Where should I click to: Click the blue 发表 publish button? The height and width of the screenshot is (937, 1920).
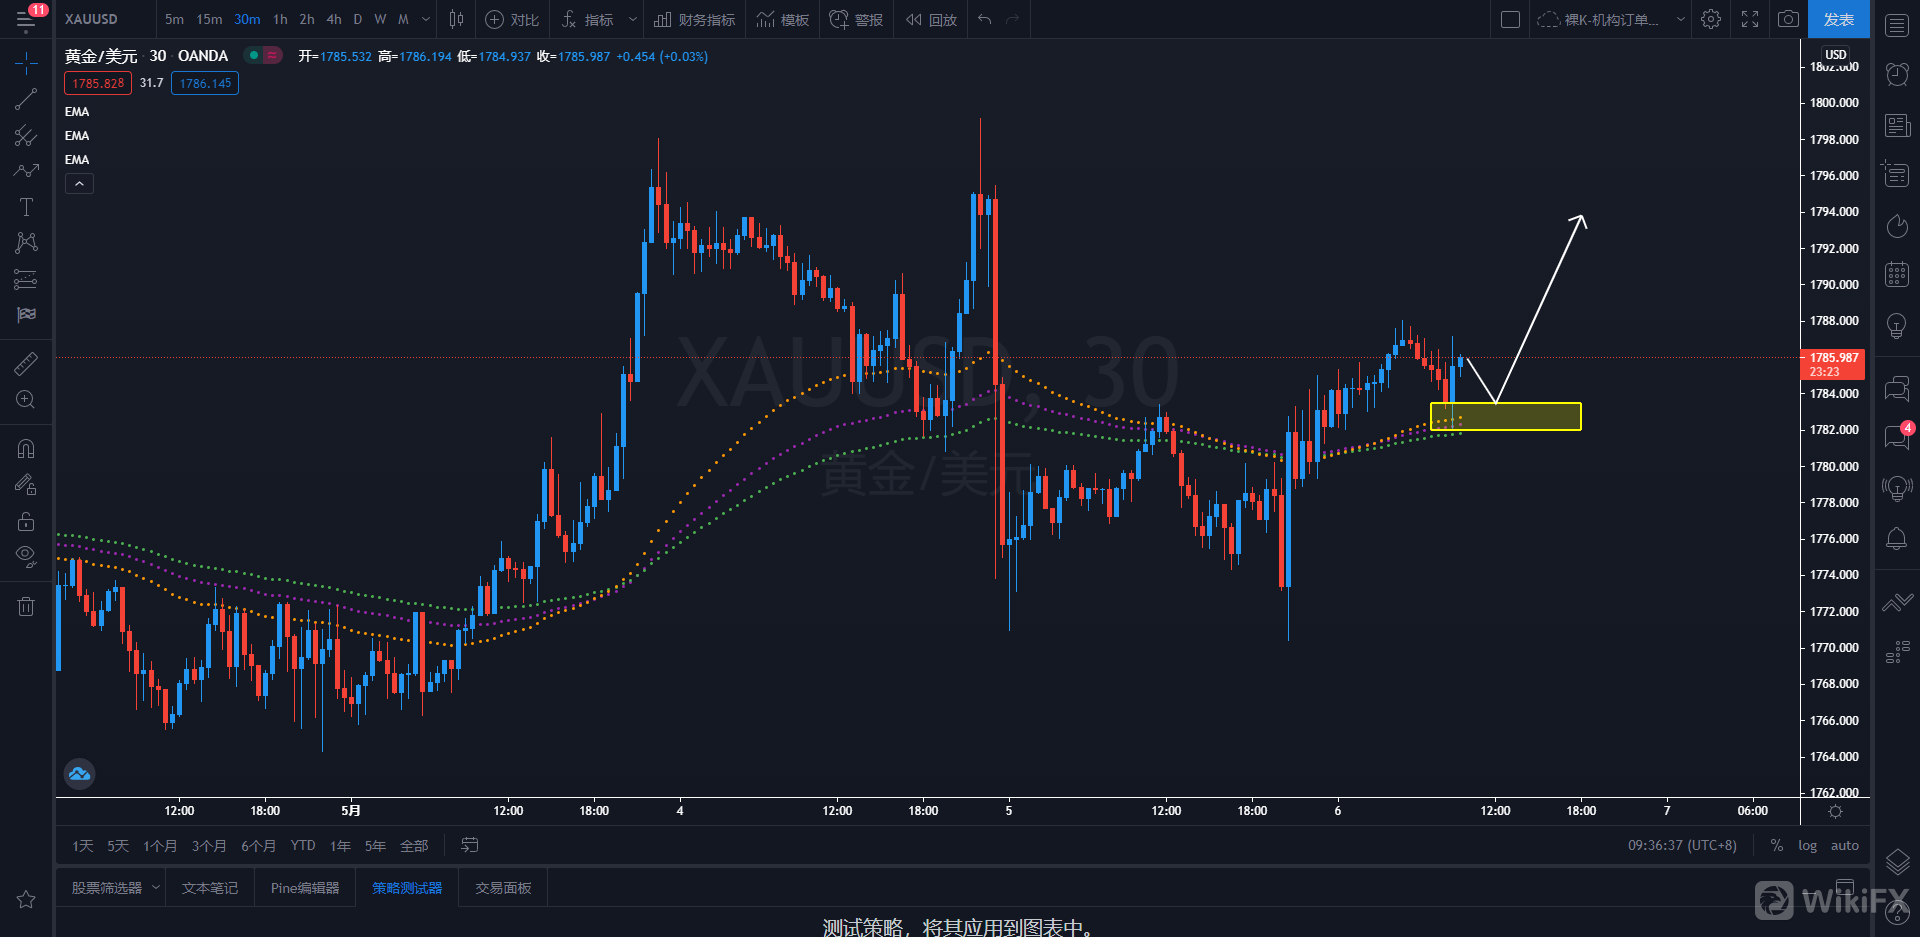pos(1838,19)
